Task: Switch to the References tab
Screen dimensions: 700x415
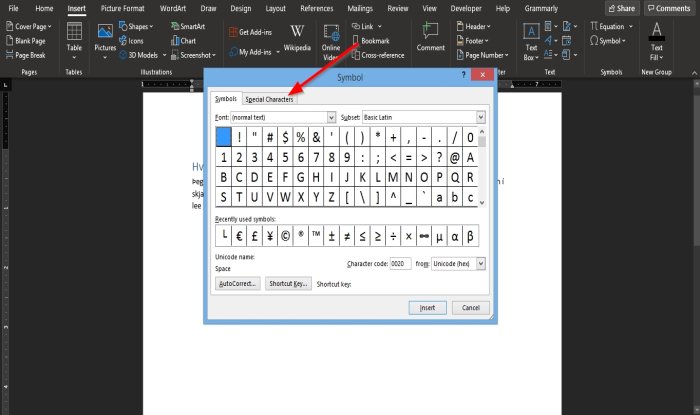Action: point(317,8)
